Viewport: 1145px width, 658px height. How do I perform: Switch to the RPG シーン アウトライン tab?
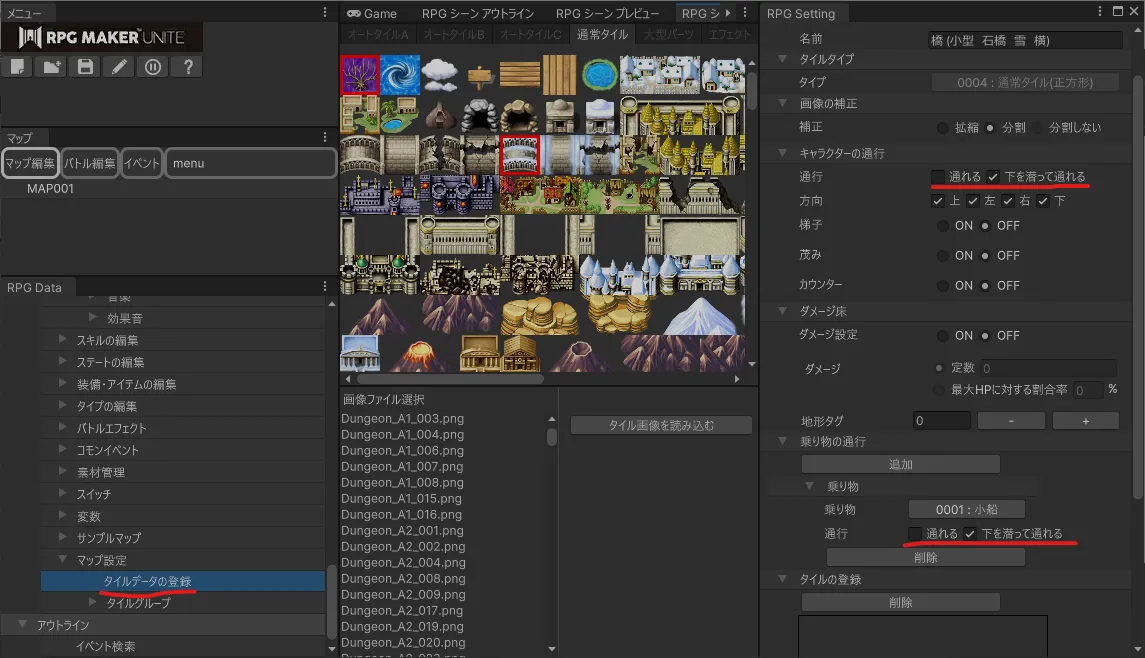click(477, 13)
